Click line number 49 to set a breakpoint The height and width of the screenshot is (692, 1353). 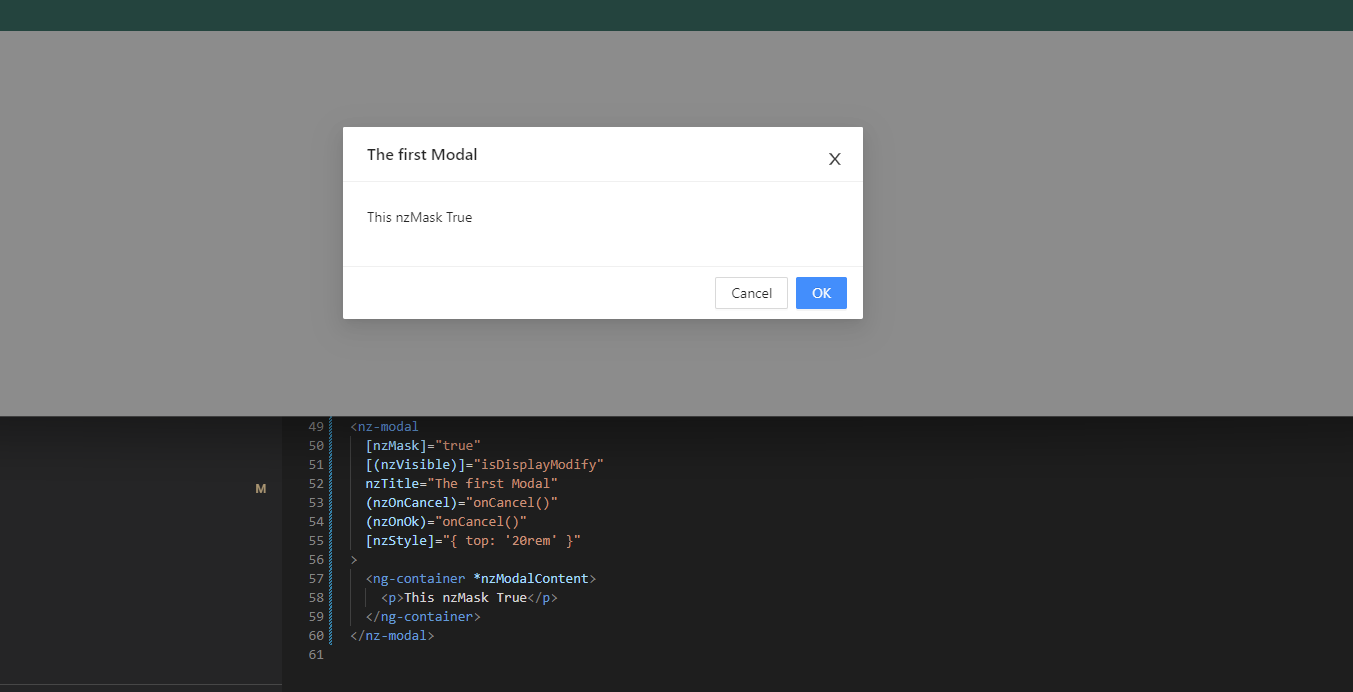click(316, 426)
